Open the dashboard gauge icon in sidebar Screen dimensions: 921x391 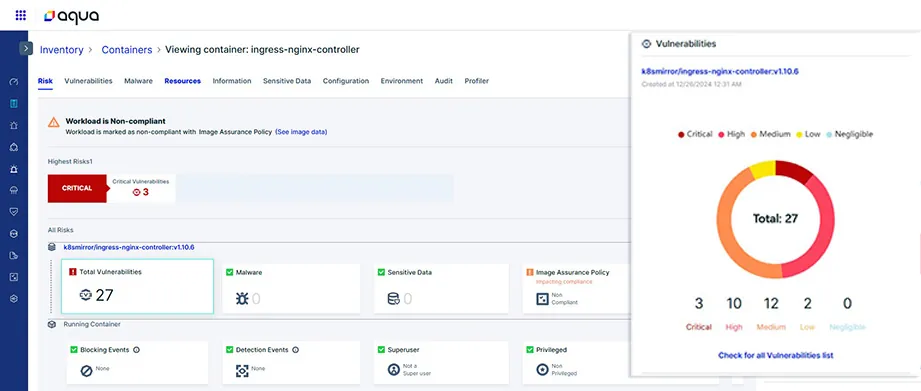point(14,82)
